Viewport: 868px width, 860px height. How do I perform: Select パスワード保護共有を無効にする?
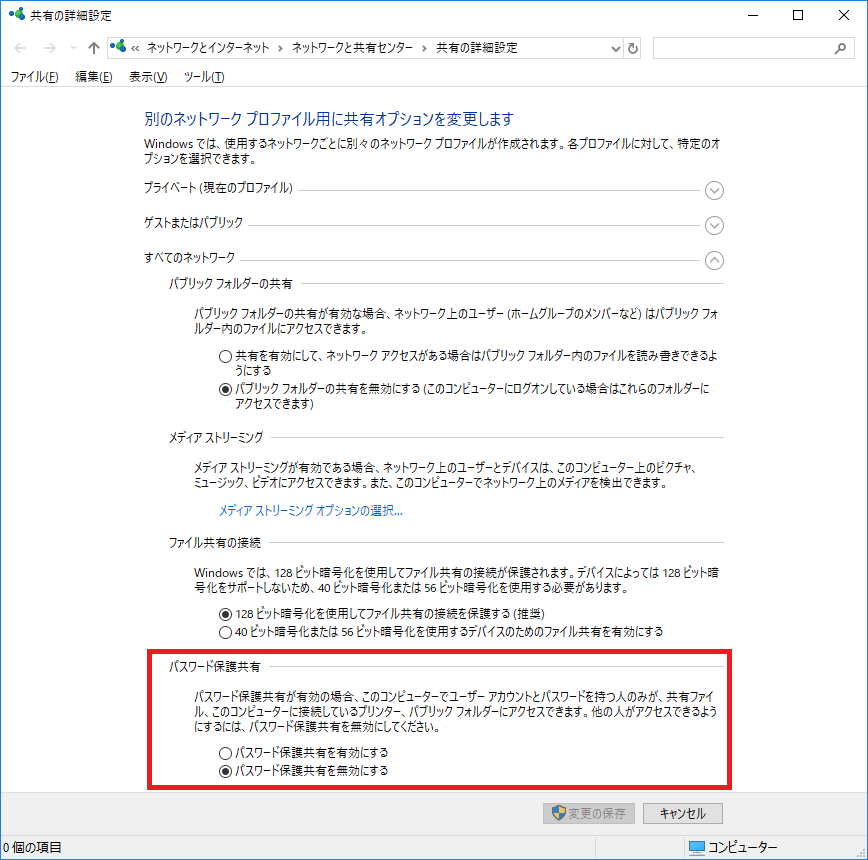[225, 771]
